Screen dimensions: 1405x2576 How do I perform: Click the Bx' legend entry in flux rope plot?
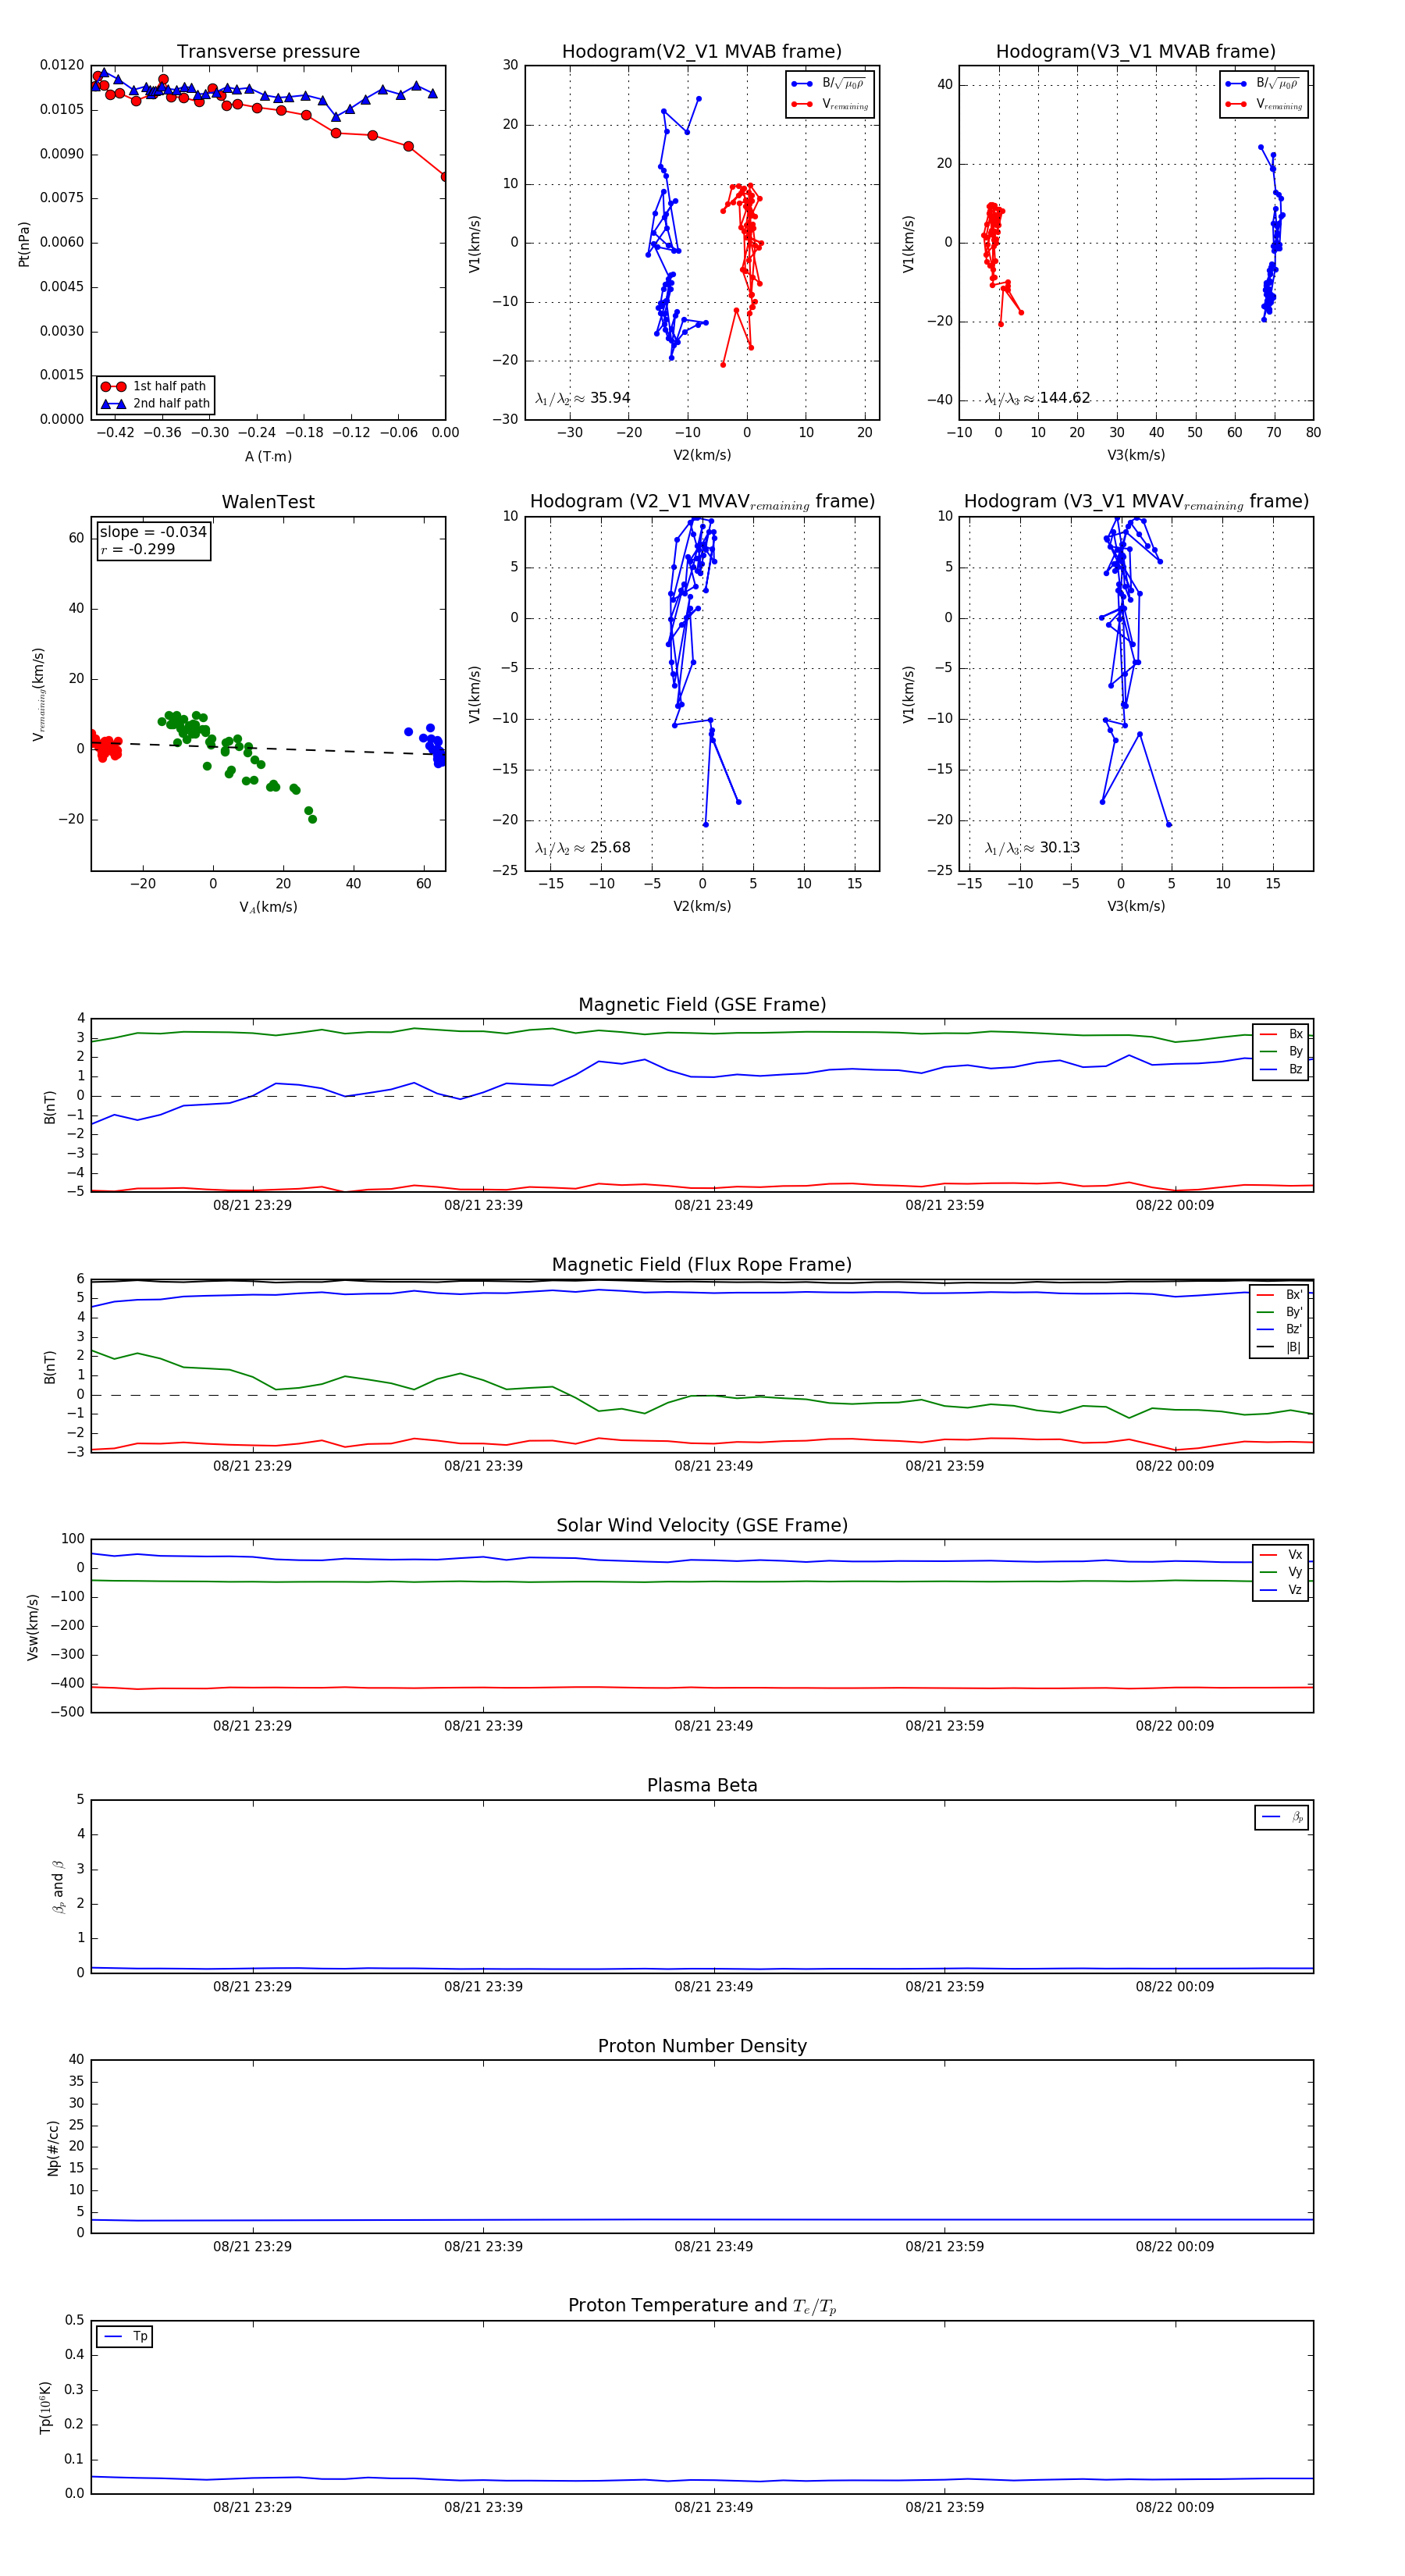(x=1280, y=1294)
